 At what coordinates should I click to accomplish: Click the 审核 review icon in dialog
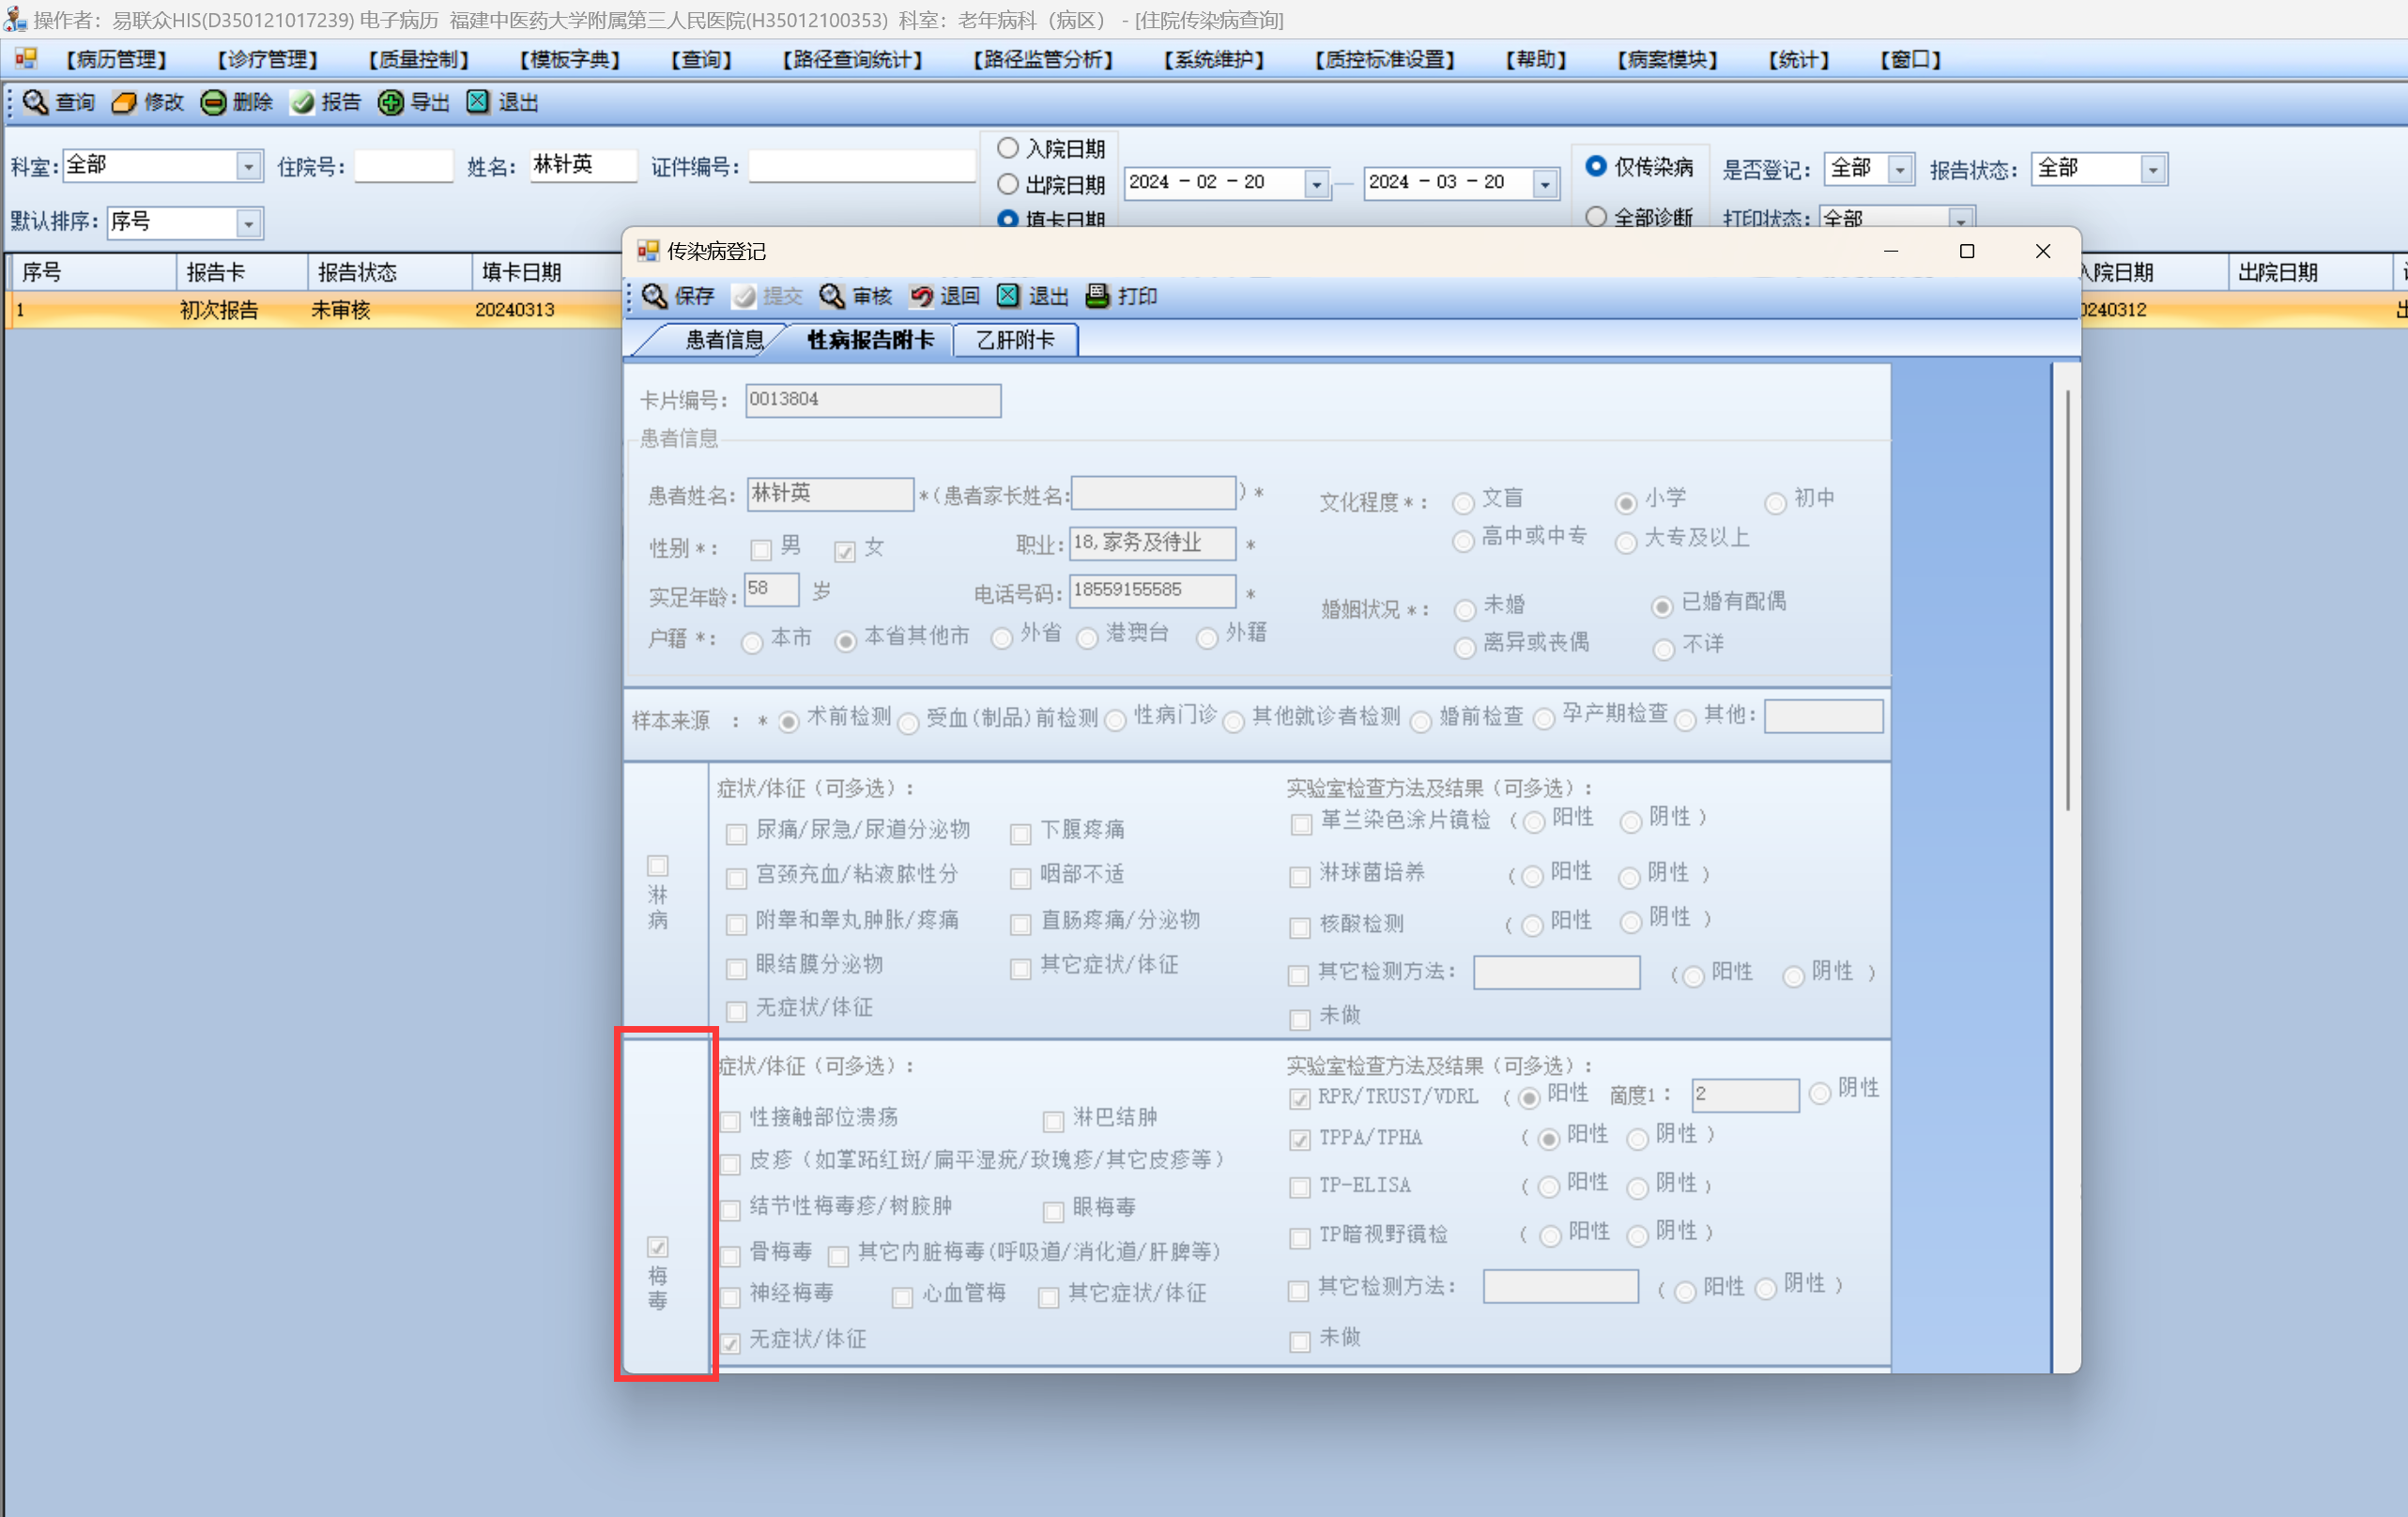click(832, 296)
